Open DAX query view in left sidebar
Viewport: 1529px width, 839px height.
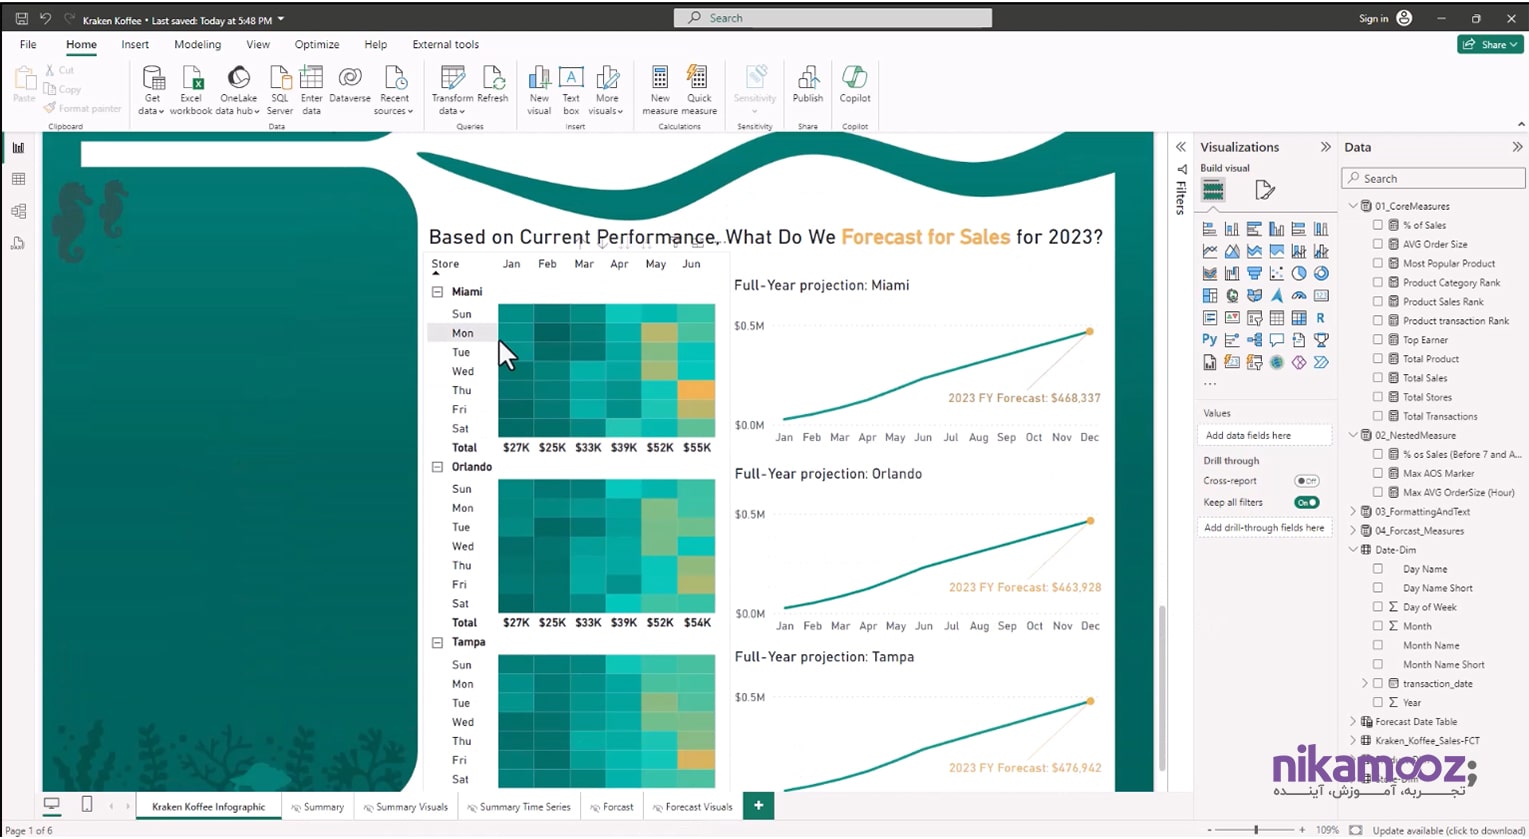tap(18, 243)
